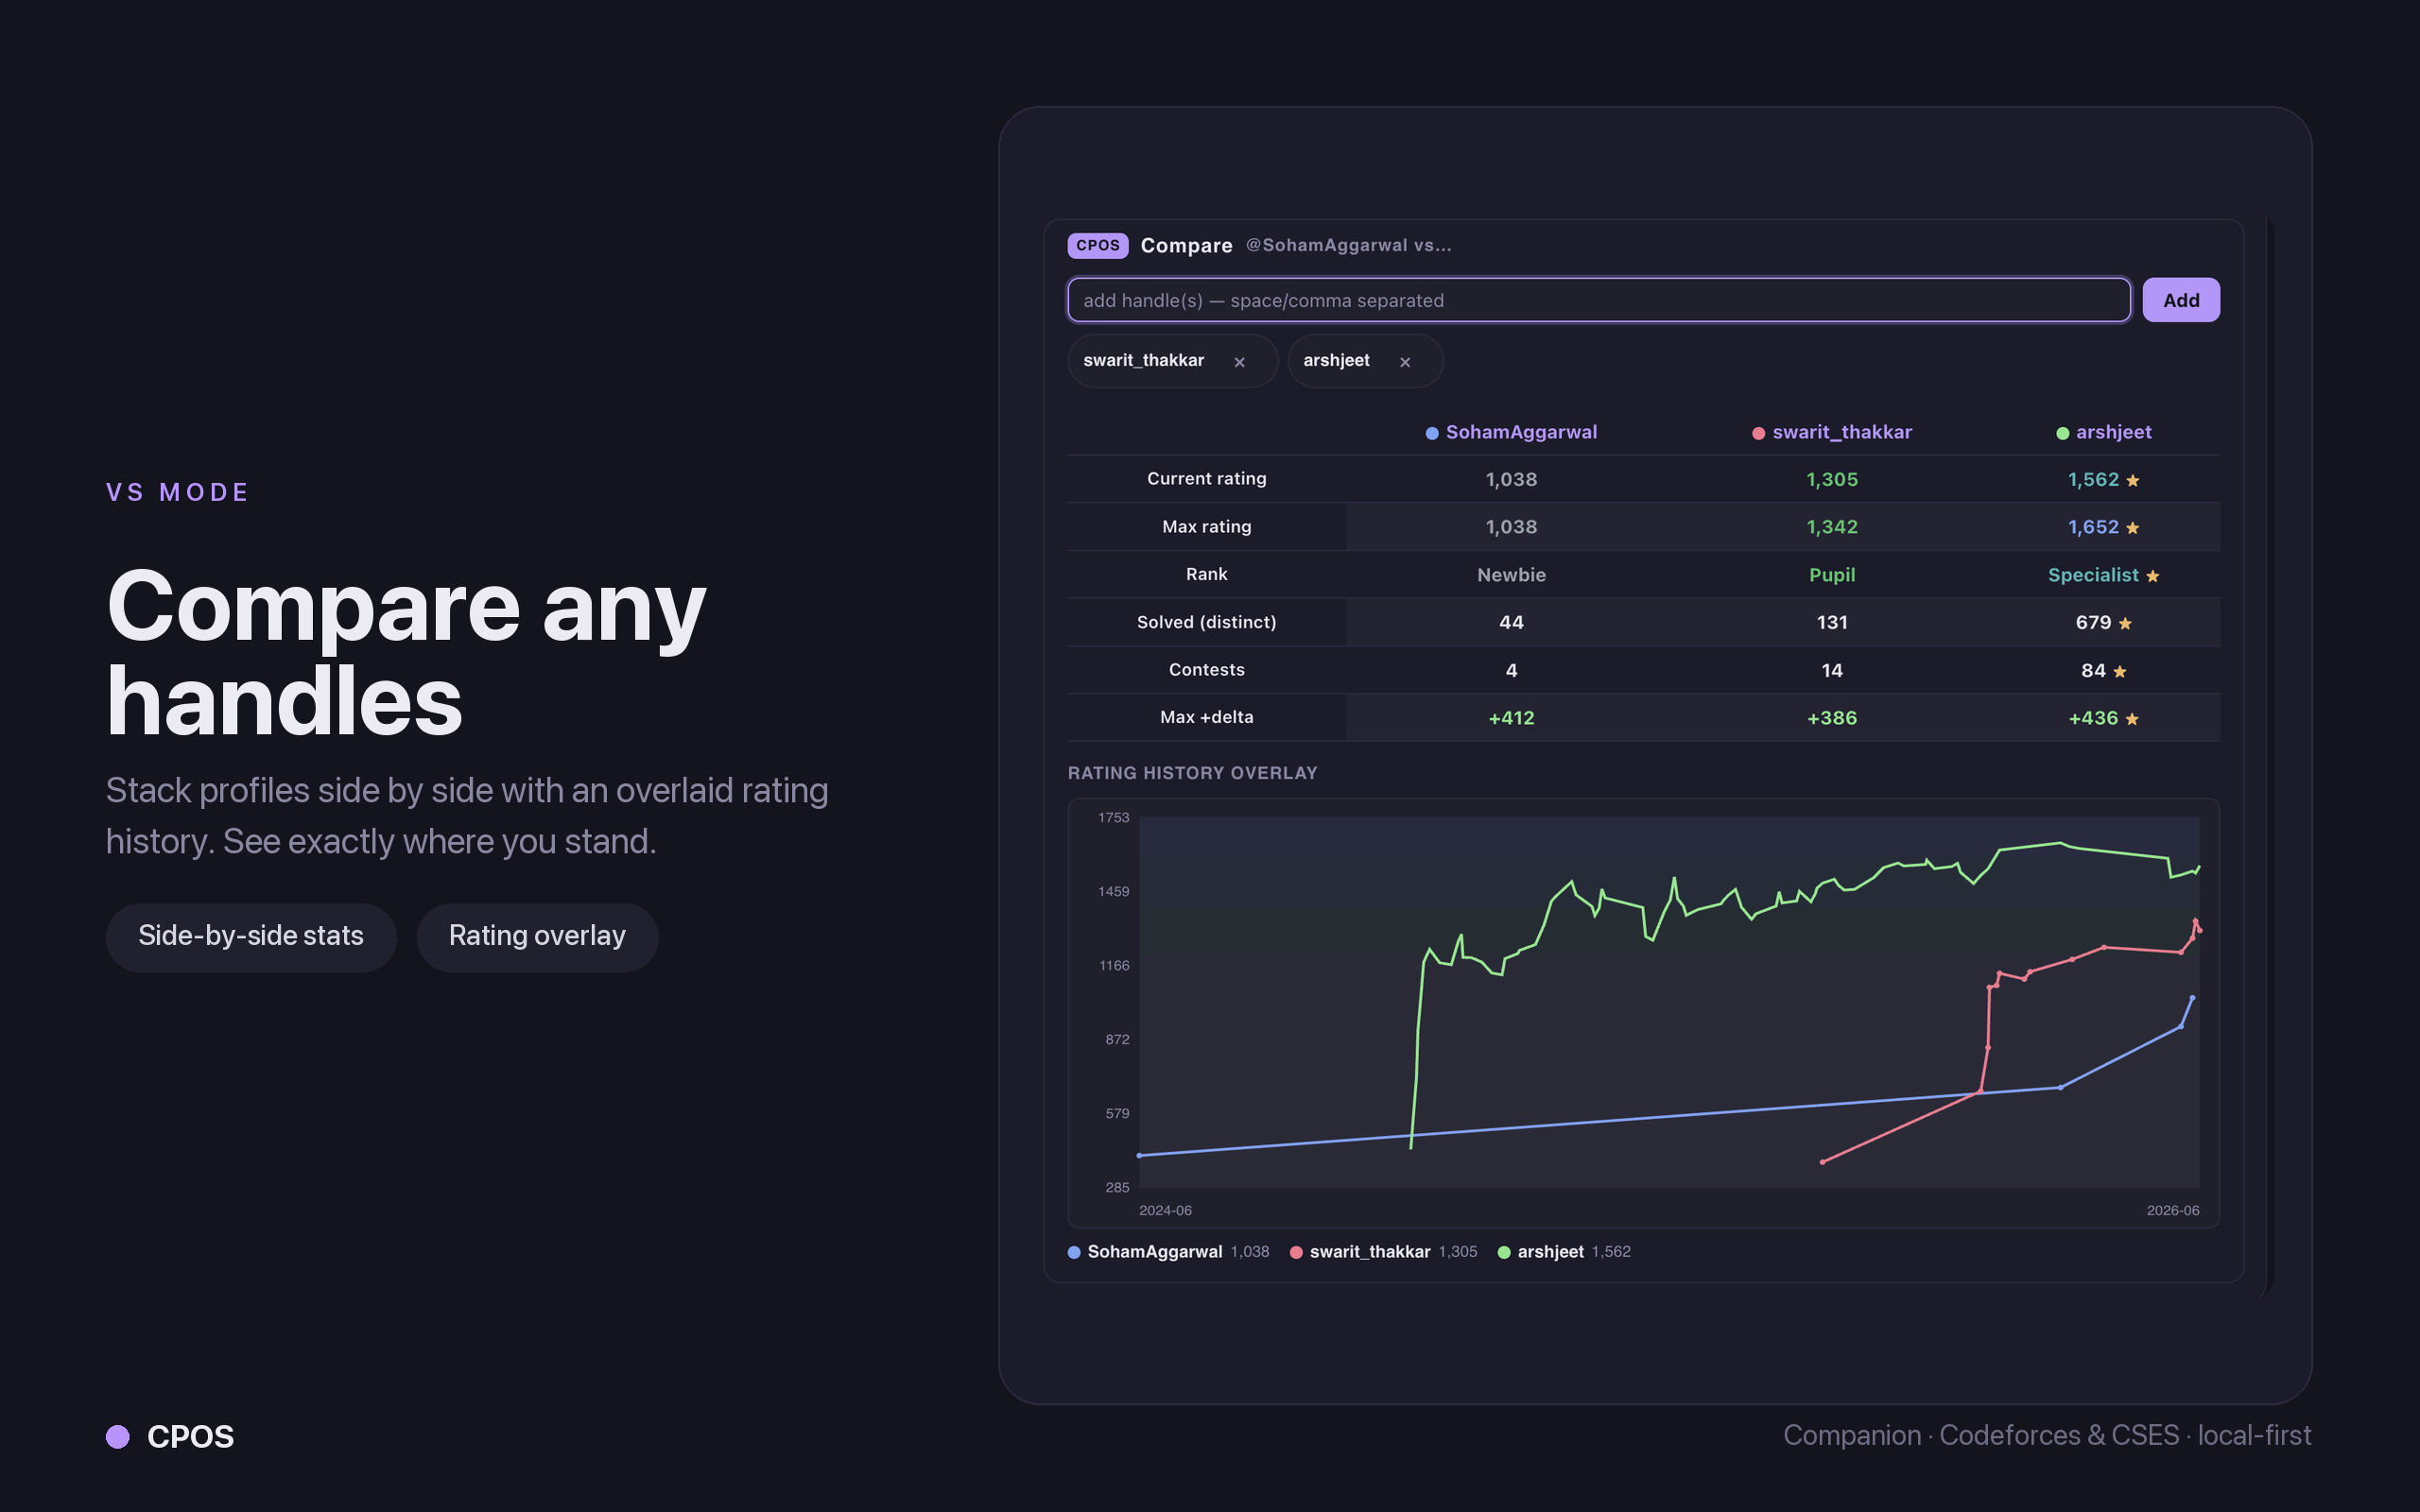Click the 2024-06 x-axis label

pyautogui.click(x=1165, y=1211)
